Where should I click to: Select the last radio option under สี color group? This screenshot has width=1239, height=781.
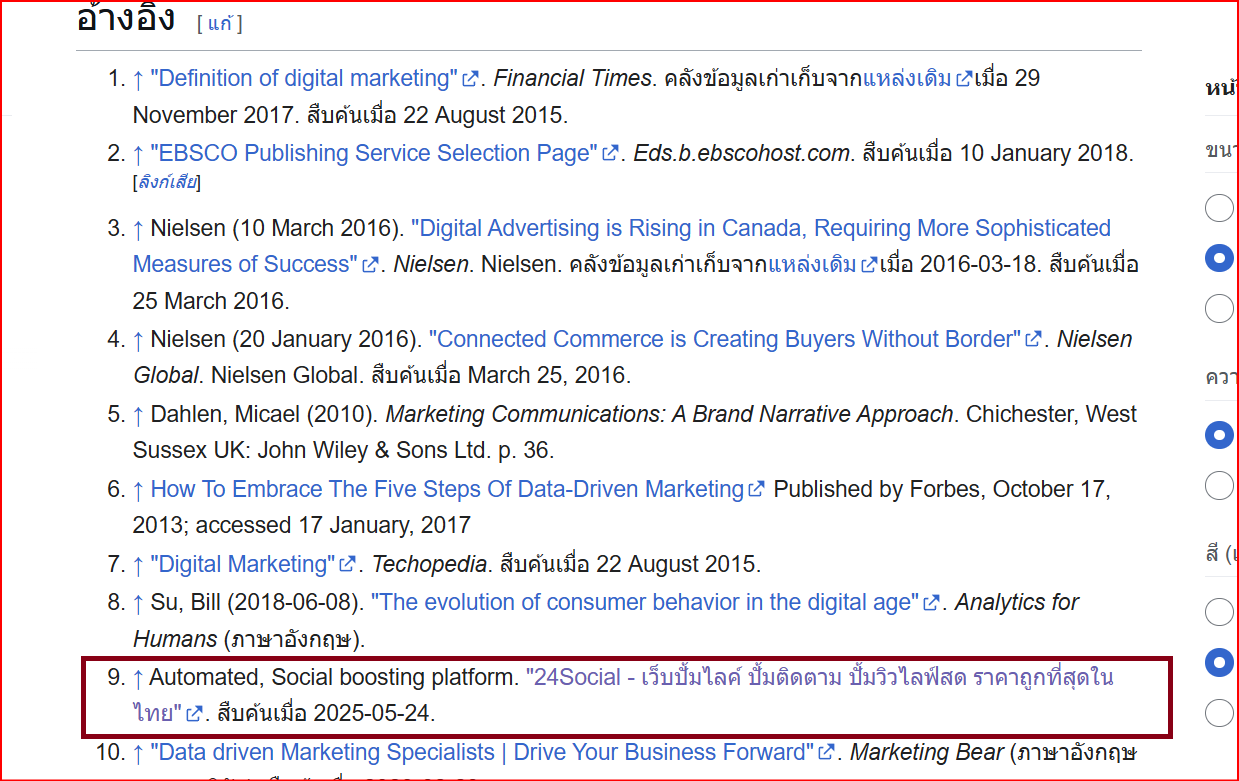(1219, 712)
